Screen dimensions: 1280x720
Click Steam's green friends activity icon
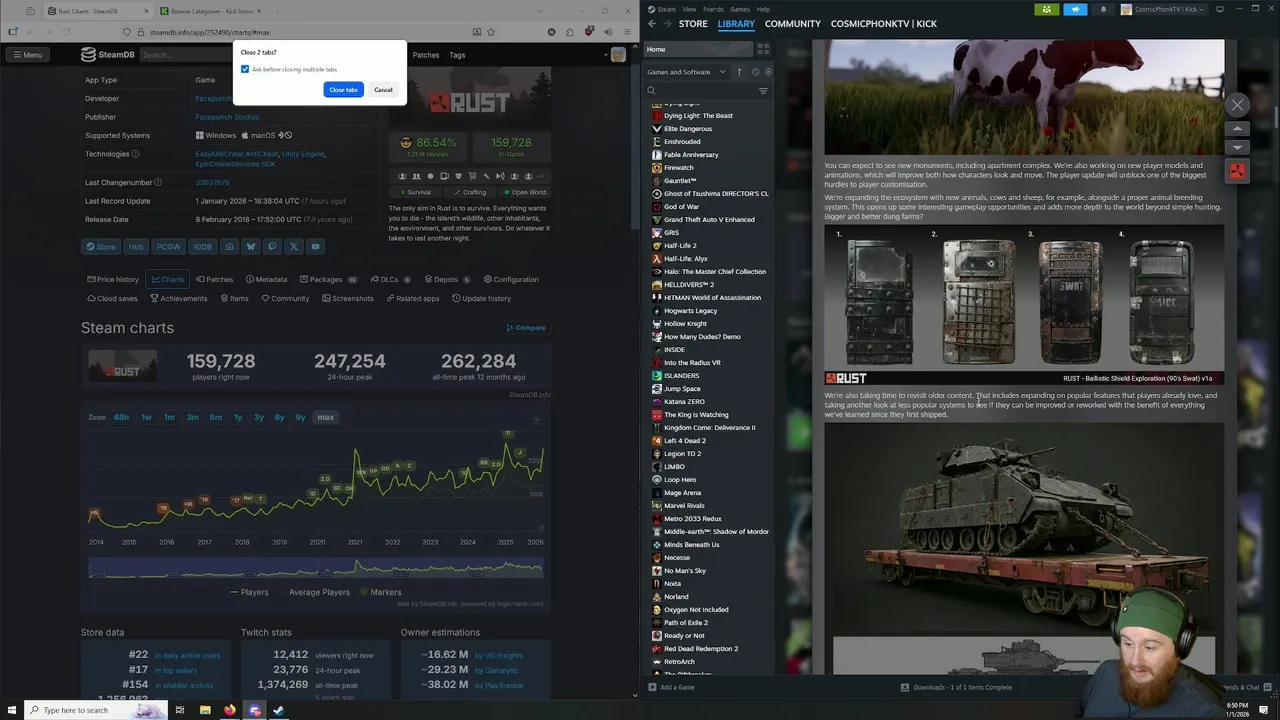(x=1047, y=9)
